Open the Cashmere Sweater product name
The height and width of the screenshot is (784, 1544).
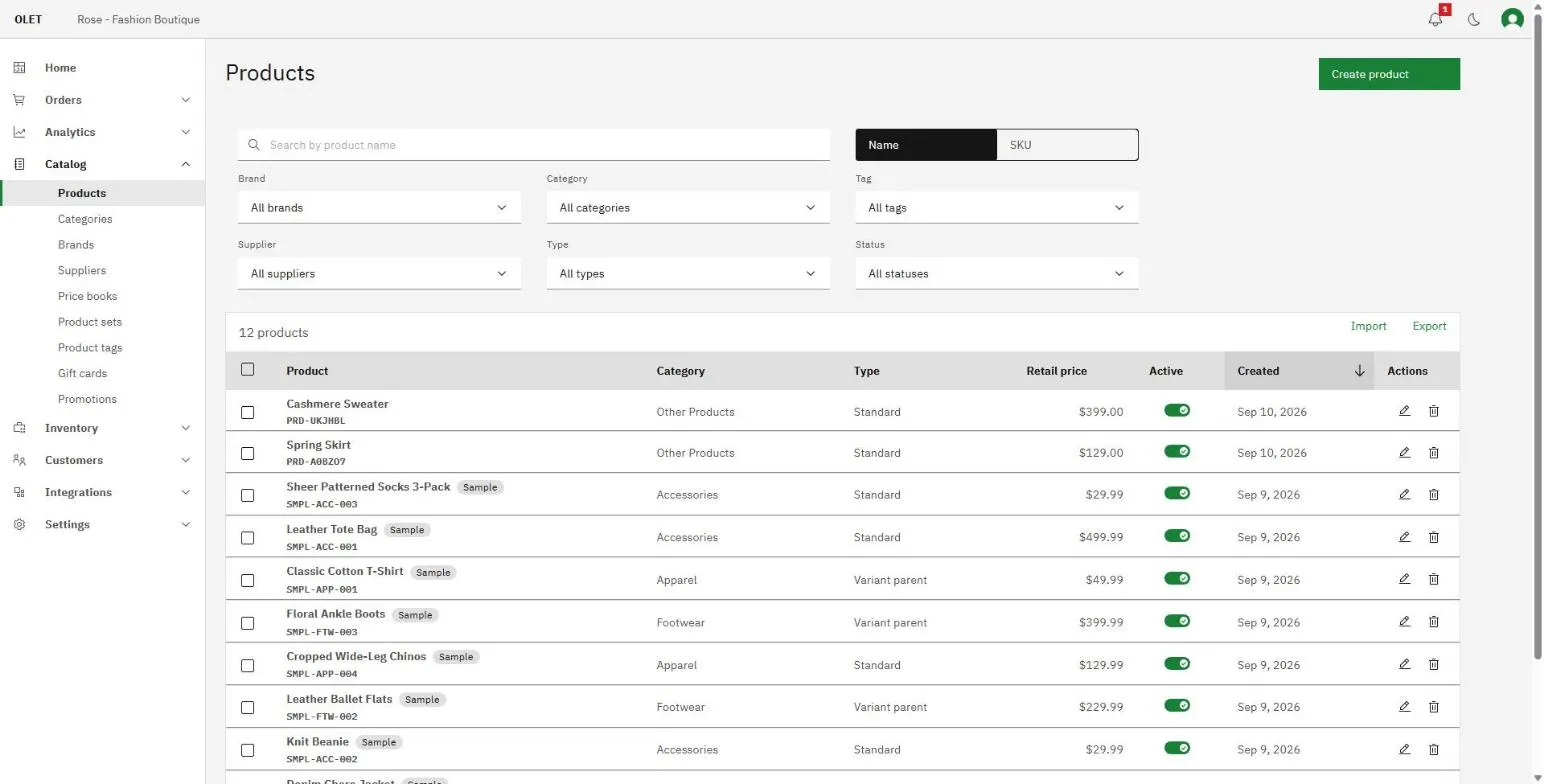point(337,404)
